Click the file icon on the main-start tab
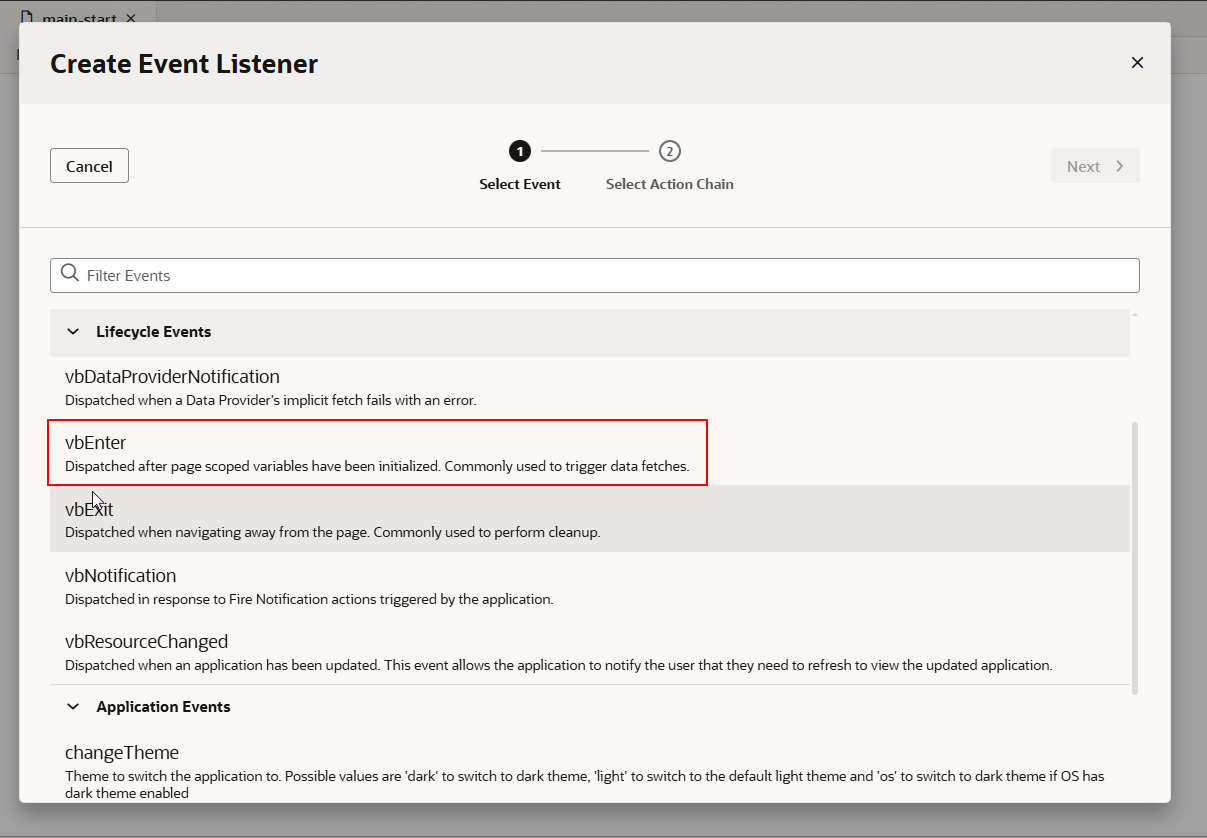1207x838 pixels. coord(27,18)
